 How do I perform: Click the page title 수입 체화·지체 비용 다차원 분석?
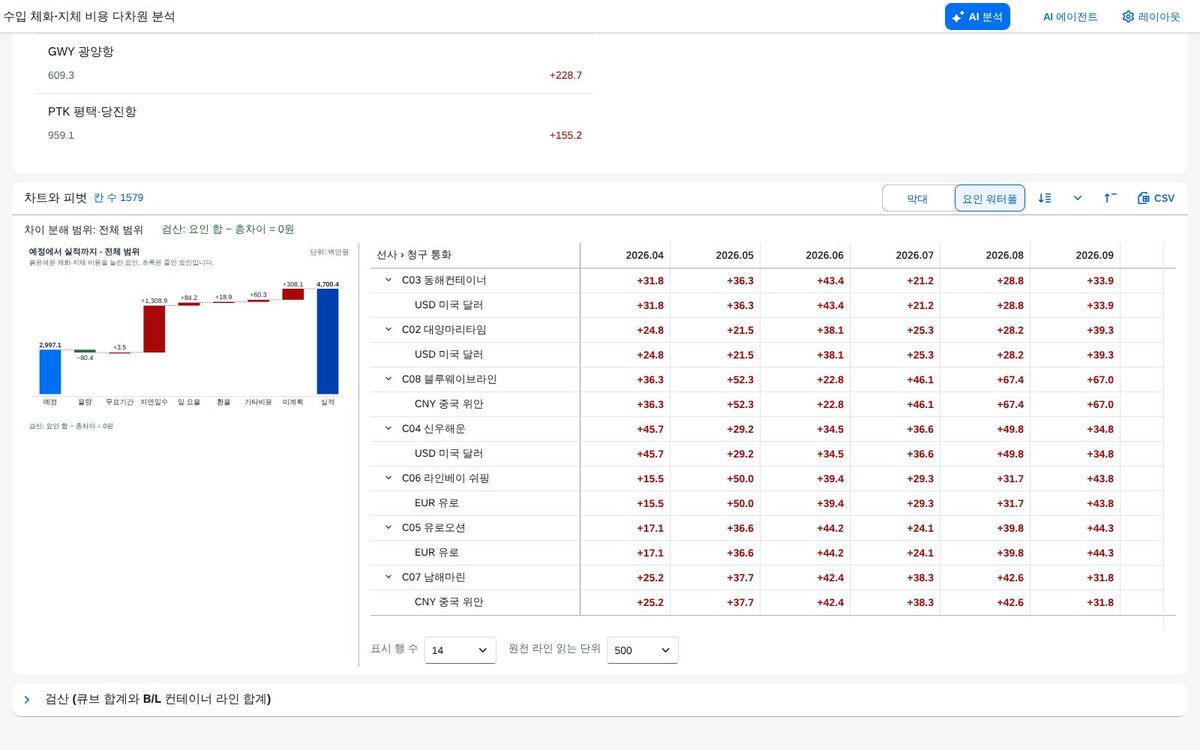click(89, 17)
